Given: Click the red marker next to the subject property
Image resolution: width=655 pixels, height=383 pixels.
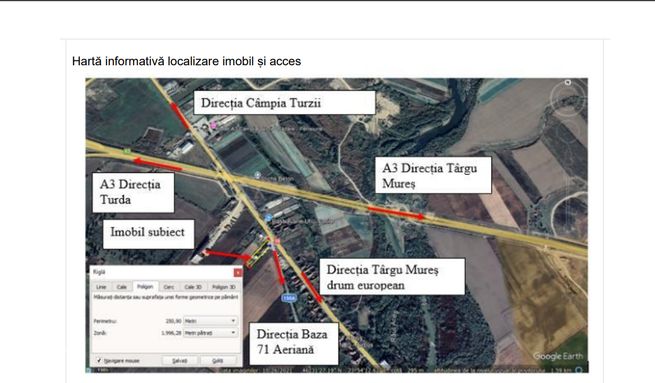Looking at the screenshot, I should pos(277,242).
